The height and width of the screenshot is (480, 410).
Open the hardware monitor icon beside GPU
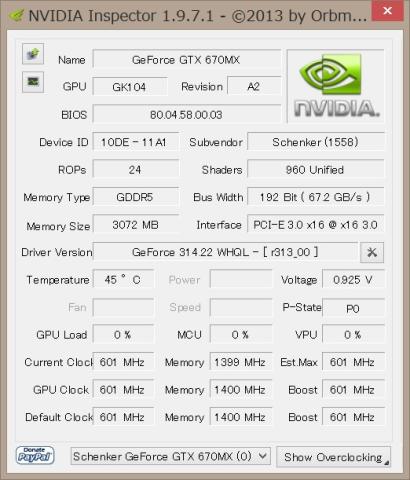click(33, 82)
